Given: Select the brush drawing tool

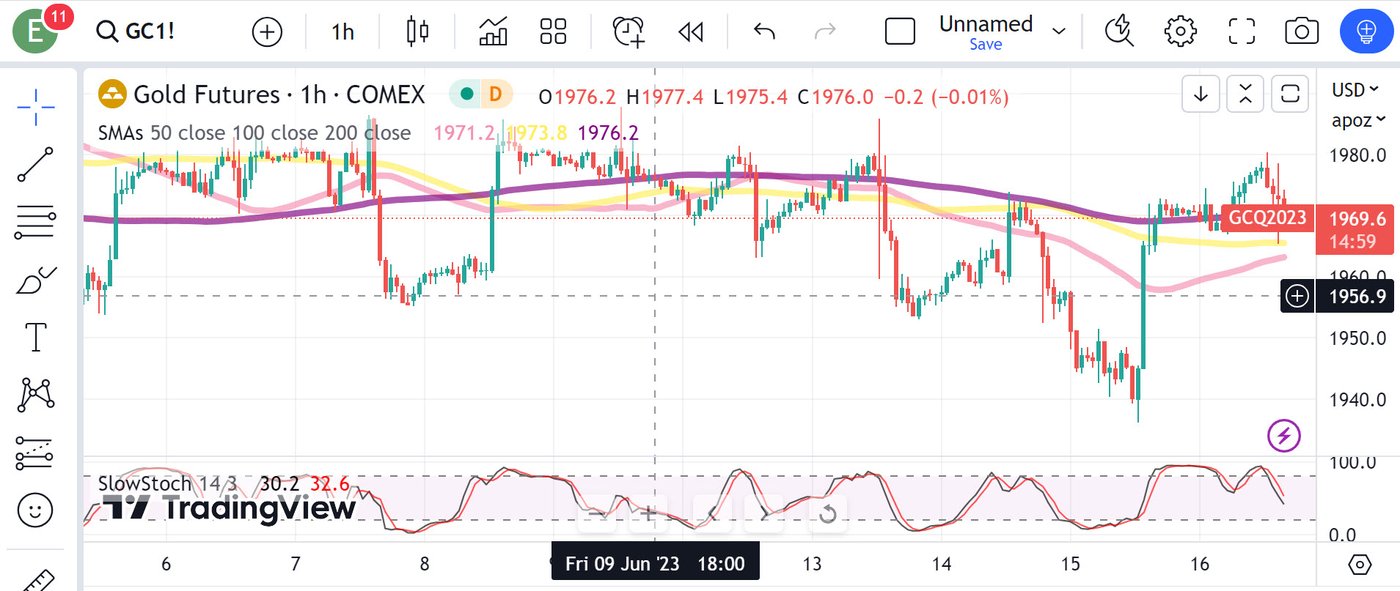Looking at the screenshot, I should click(36, 281).
